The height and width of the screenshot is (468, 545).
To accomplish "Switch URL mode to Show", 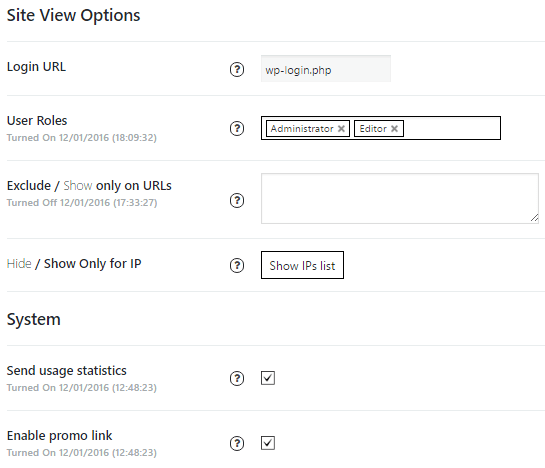I will click(78, 186).
